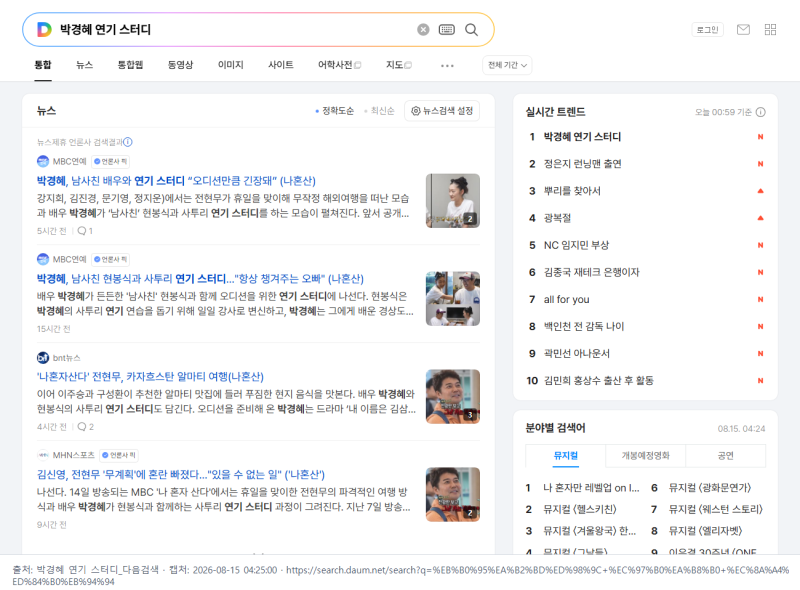Open thumbnail of the 김신영 무계획 article
The image size is (800, 590).
click(453, 495)
